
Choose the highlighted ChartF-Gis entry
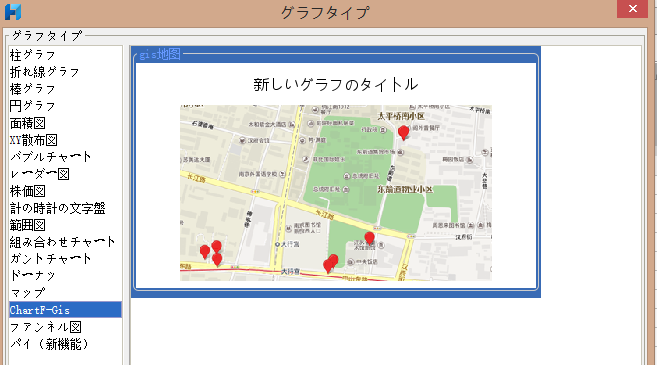pos(65,310)
